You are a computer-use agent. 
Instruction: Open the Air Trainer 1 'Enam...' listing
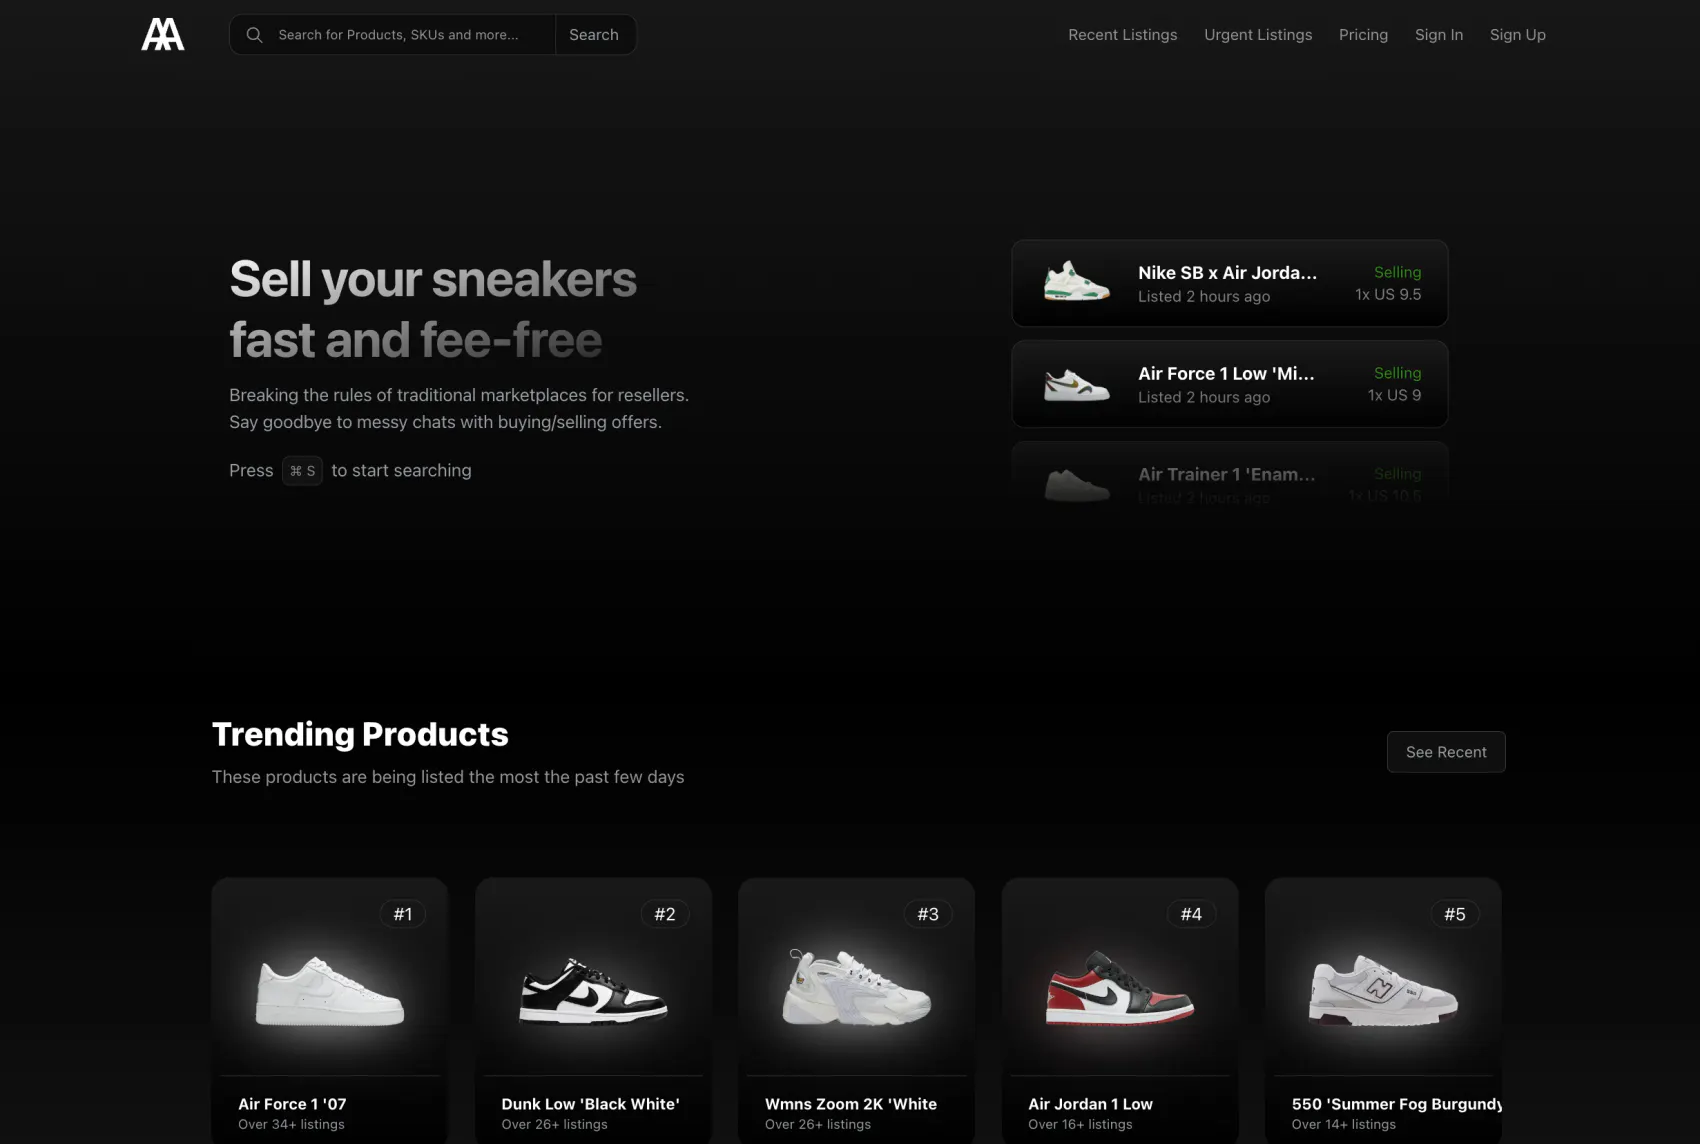coord(1229,474)
